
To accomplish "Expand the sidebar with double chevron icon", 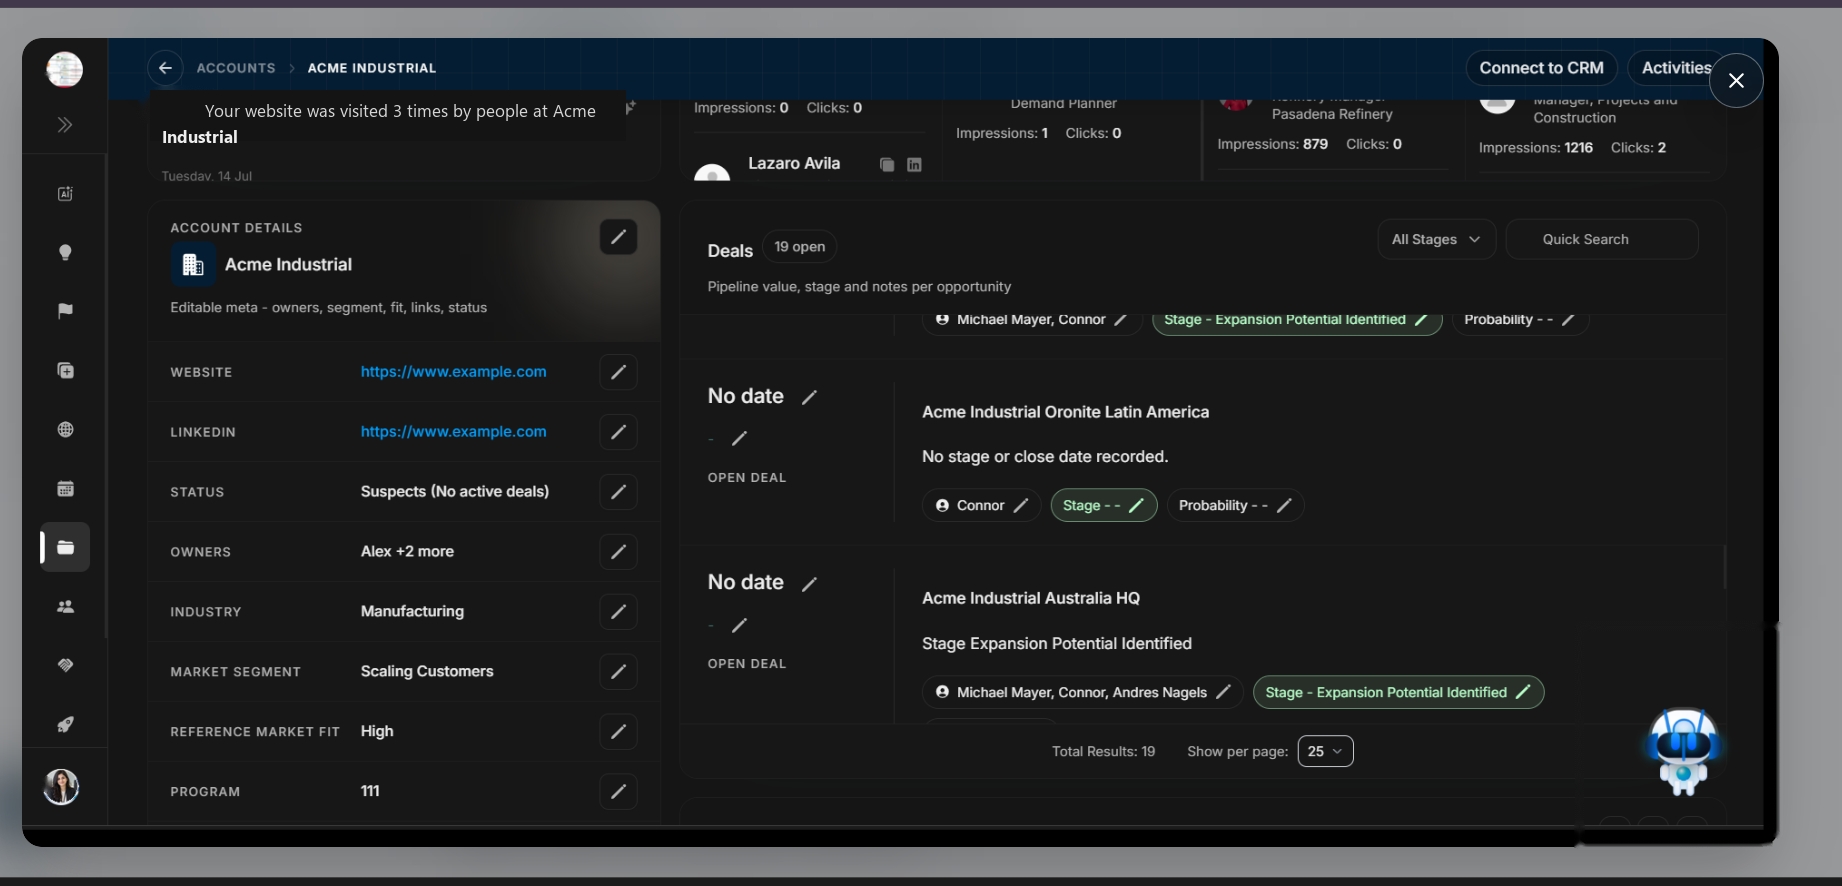I will click(65, 125).
